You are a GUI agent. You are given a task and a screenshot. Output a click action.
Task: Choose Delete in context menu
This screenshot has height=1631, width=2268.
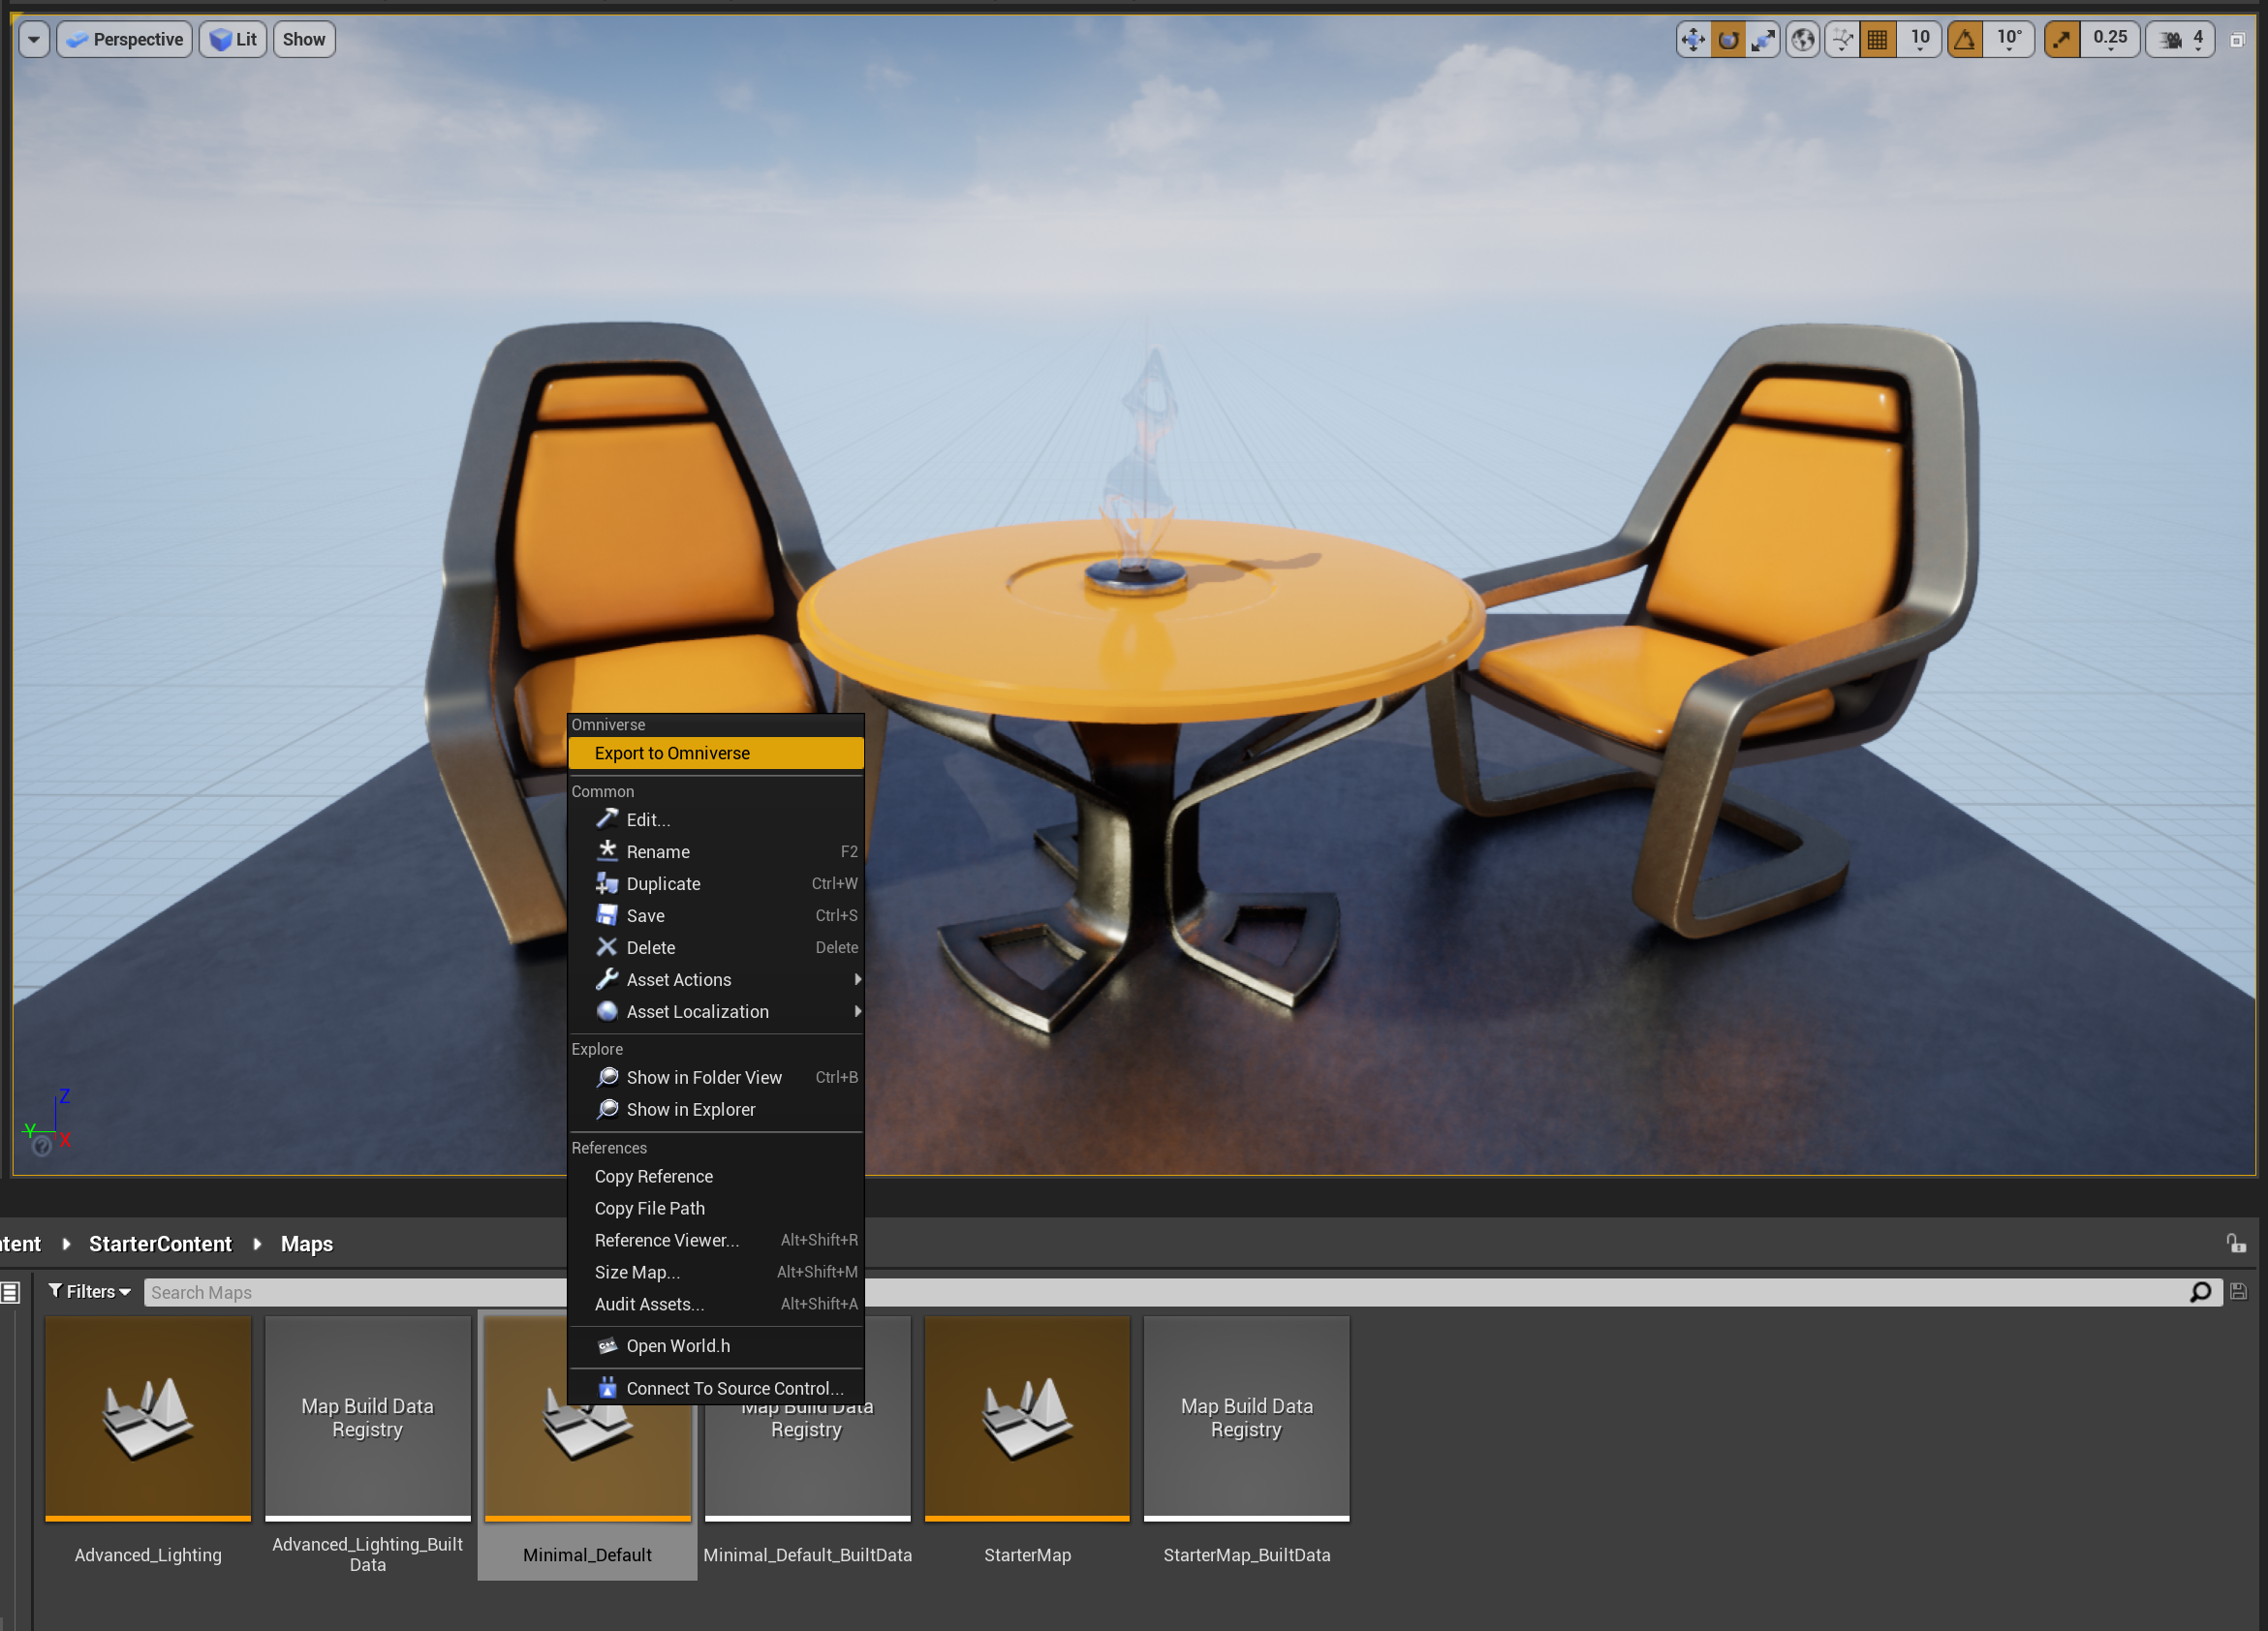tap(716, 948)
